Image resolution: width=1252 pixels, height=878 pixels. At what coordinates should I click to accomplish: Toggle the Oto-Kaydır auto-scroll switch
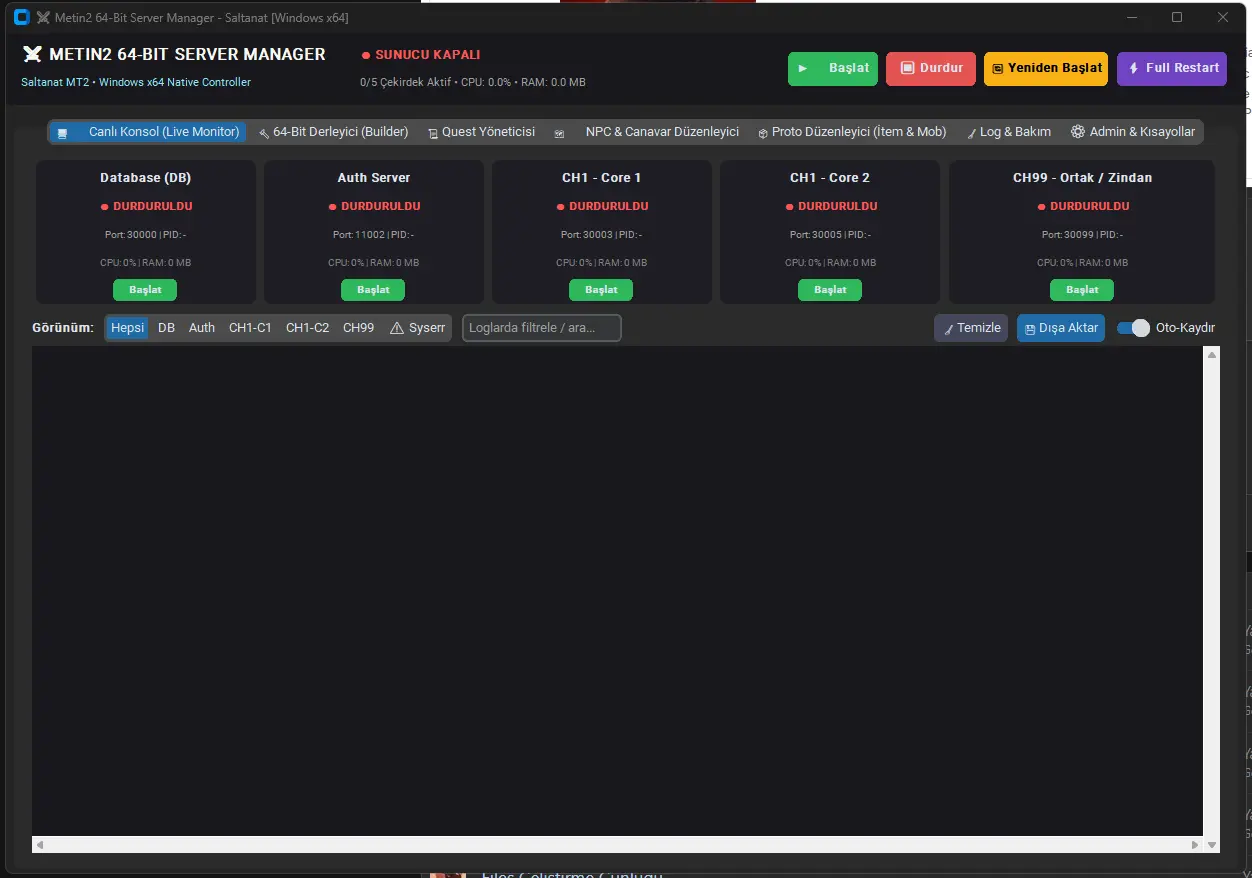coord(1134,328)
